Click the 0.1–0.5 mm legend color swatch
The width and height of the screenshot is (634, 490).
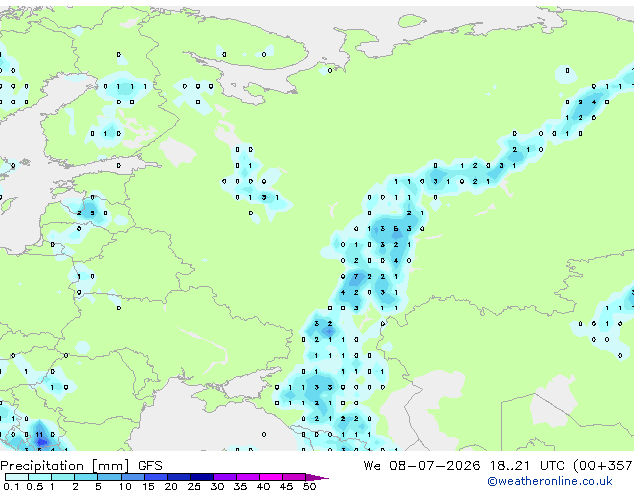[x=17, y=477]
